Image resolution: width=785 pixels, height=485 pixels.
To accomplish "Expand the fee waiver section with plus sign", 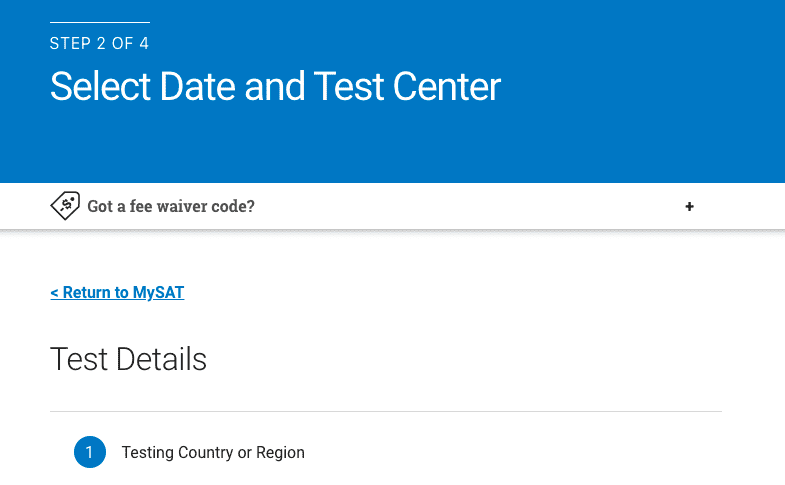I will point(689,206).
